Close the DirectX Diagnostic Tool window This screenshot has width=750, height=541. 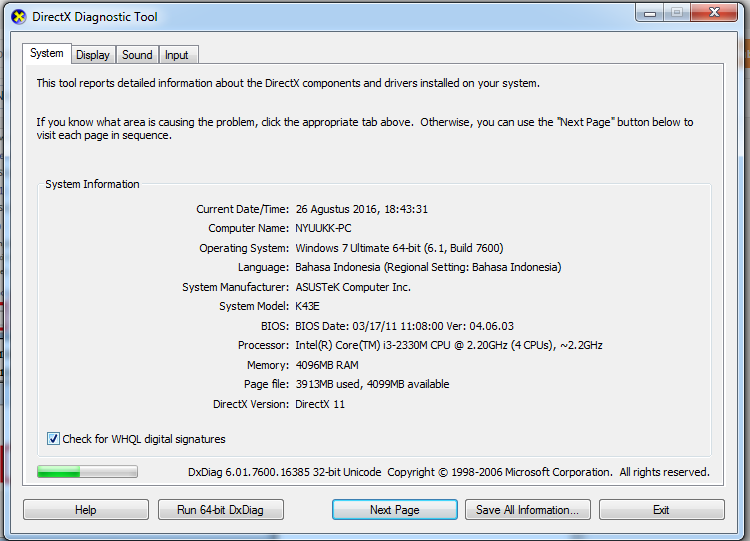(x=714, y=13)
